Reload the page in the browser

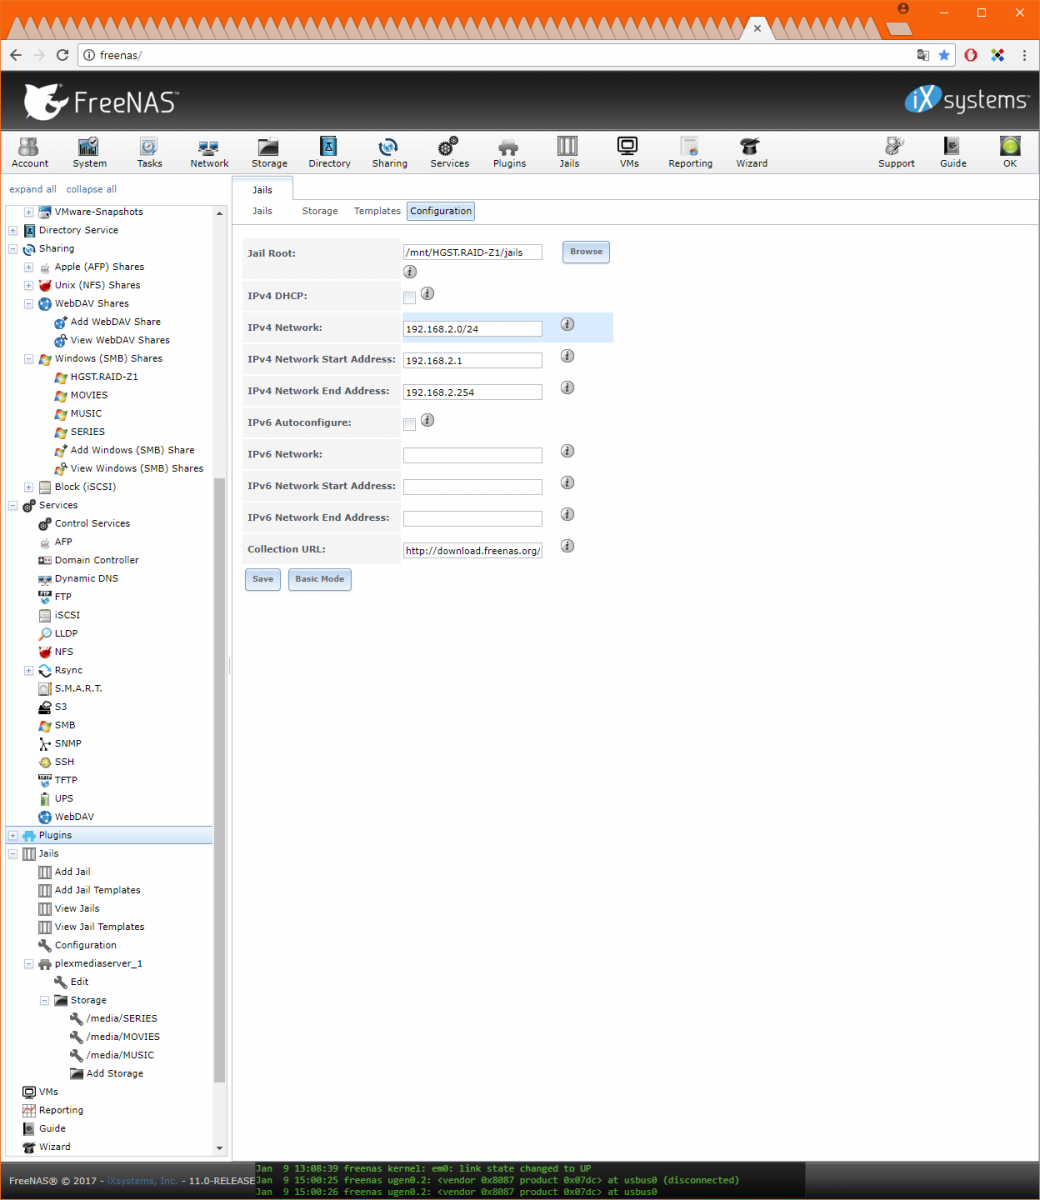[63, 55]
